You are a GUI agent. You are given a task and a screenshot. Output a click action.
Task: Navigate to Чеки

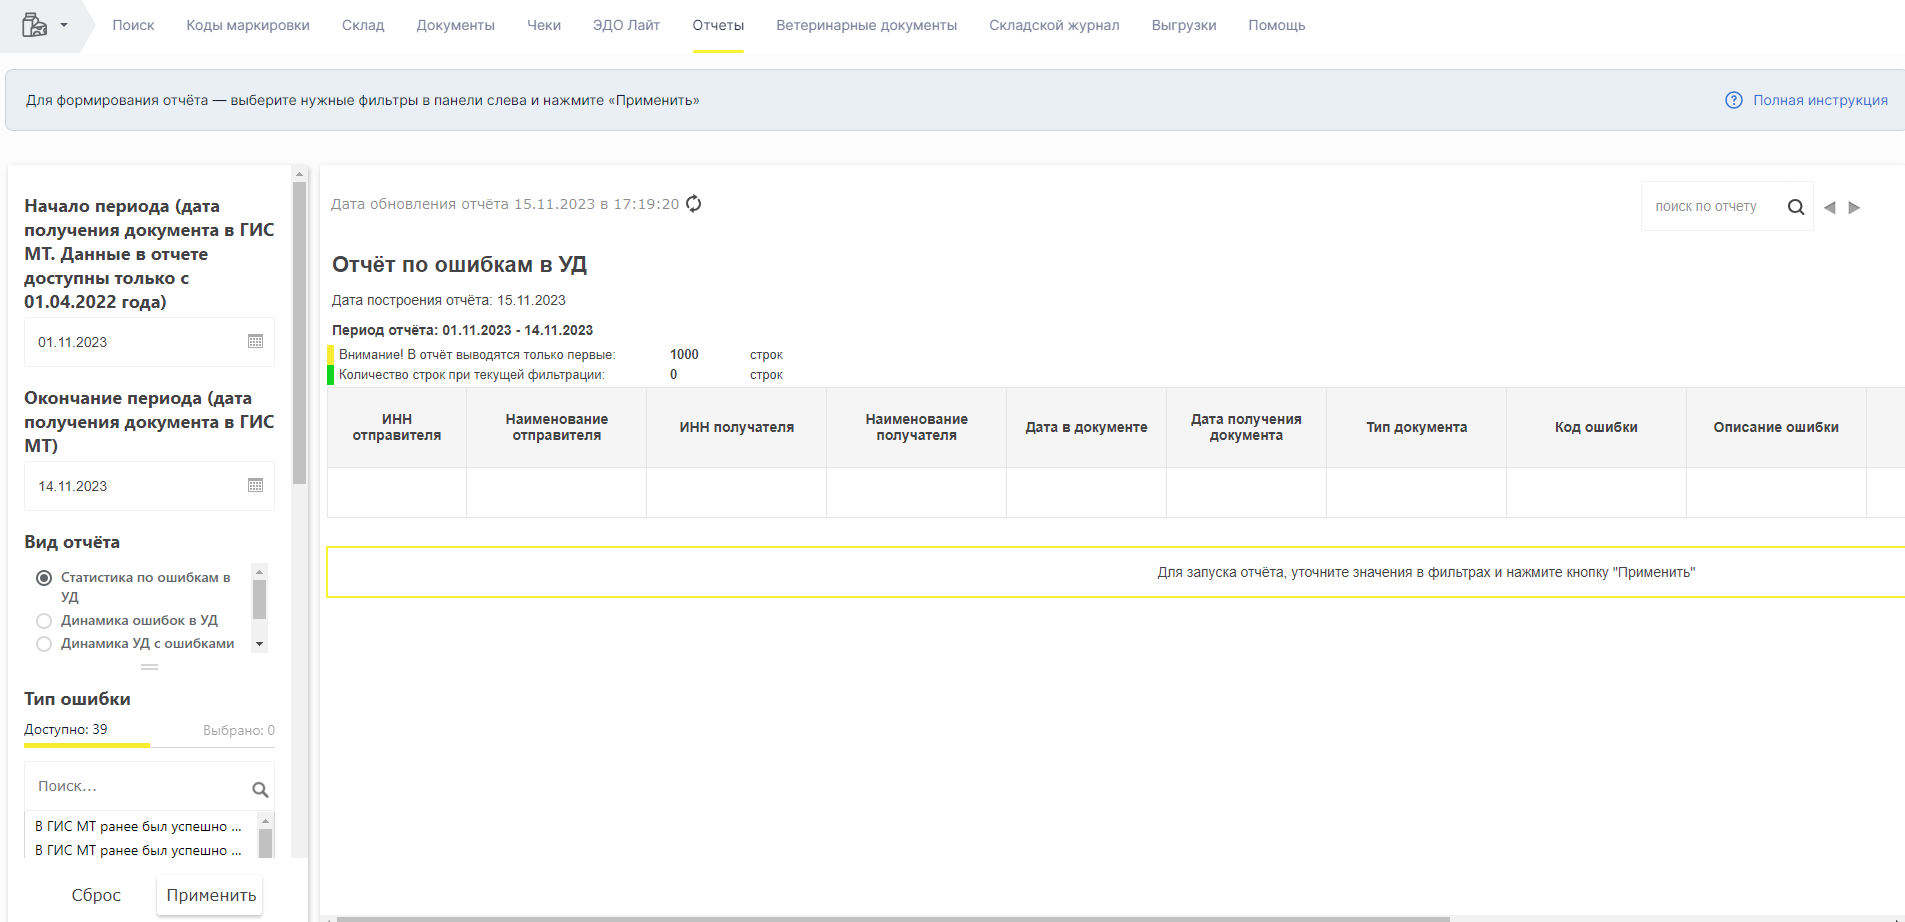pyautogui.click(x=544, y=25)
